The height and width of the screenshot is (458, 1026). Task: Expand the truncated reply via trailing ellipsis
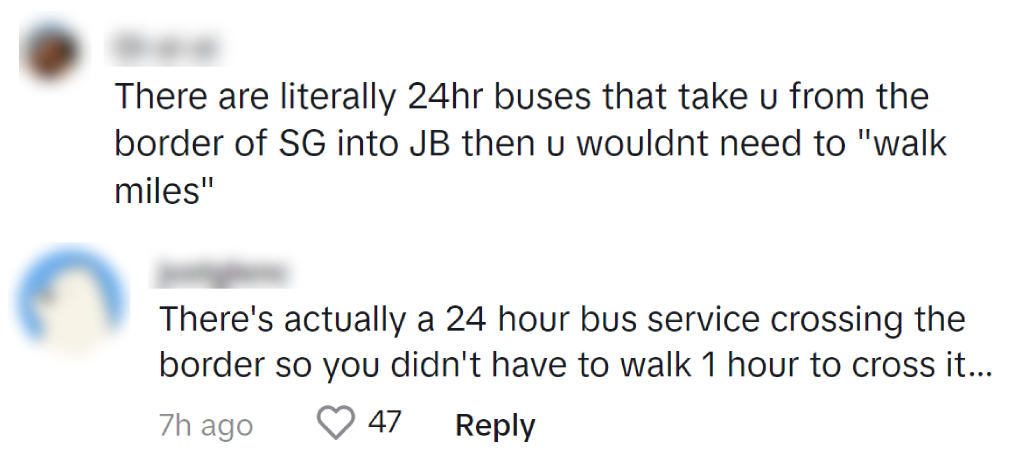[x=979, y=365]
